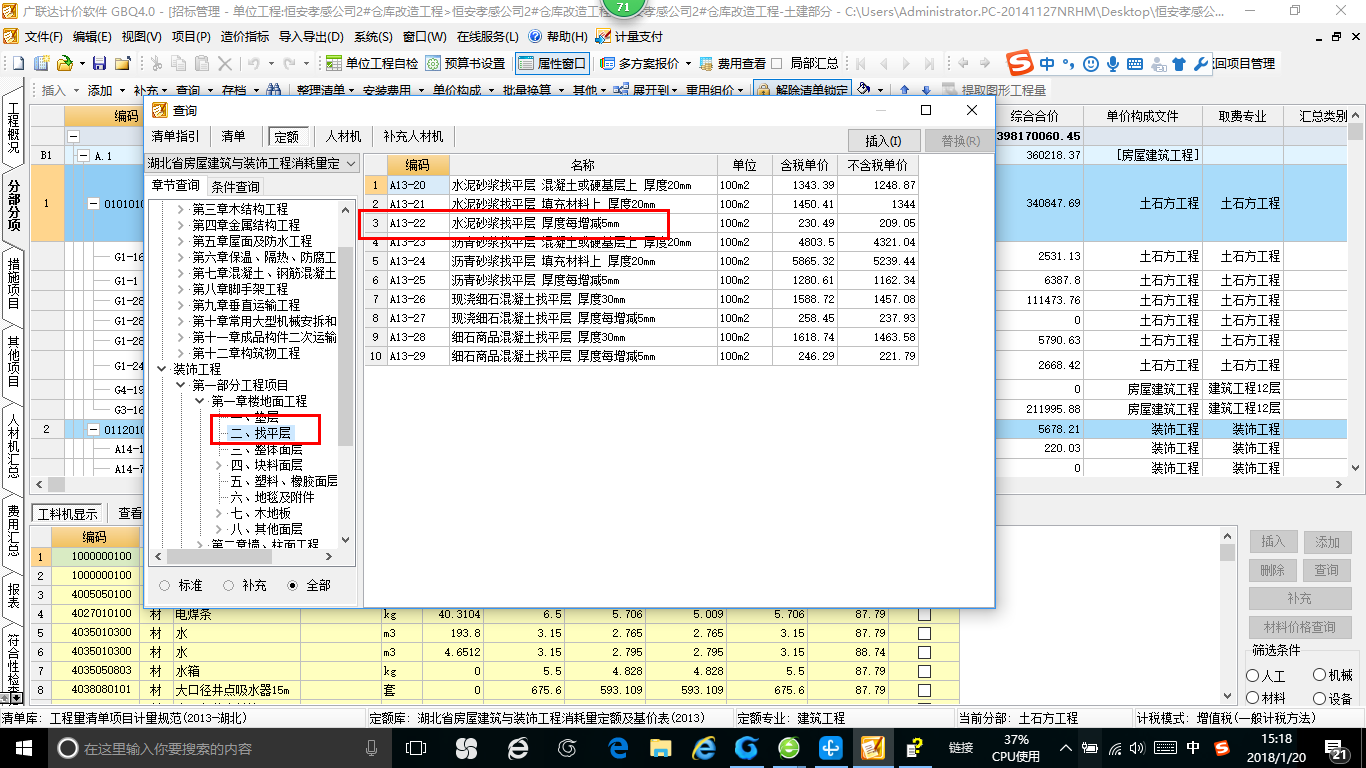Open 单价构成 dropdown menu
This screenshot has width=1366, height=768.
click(462, 90)
